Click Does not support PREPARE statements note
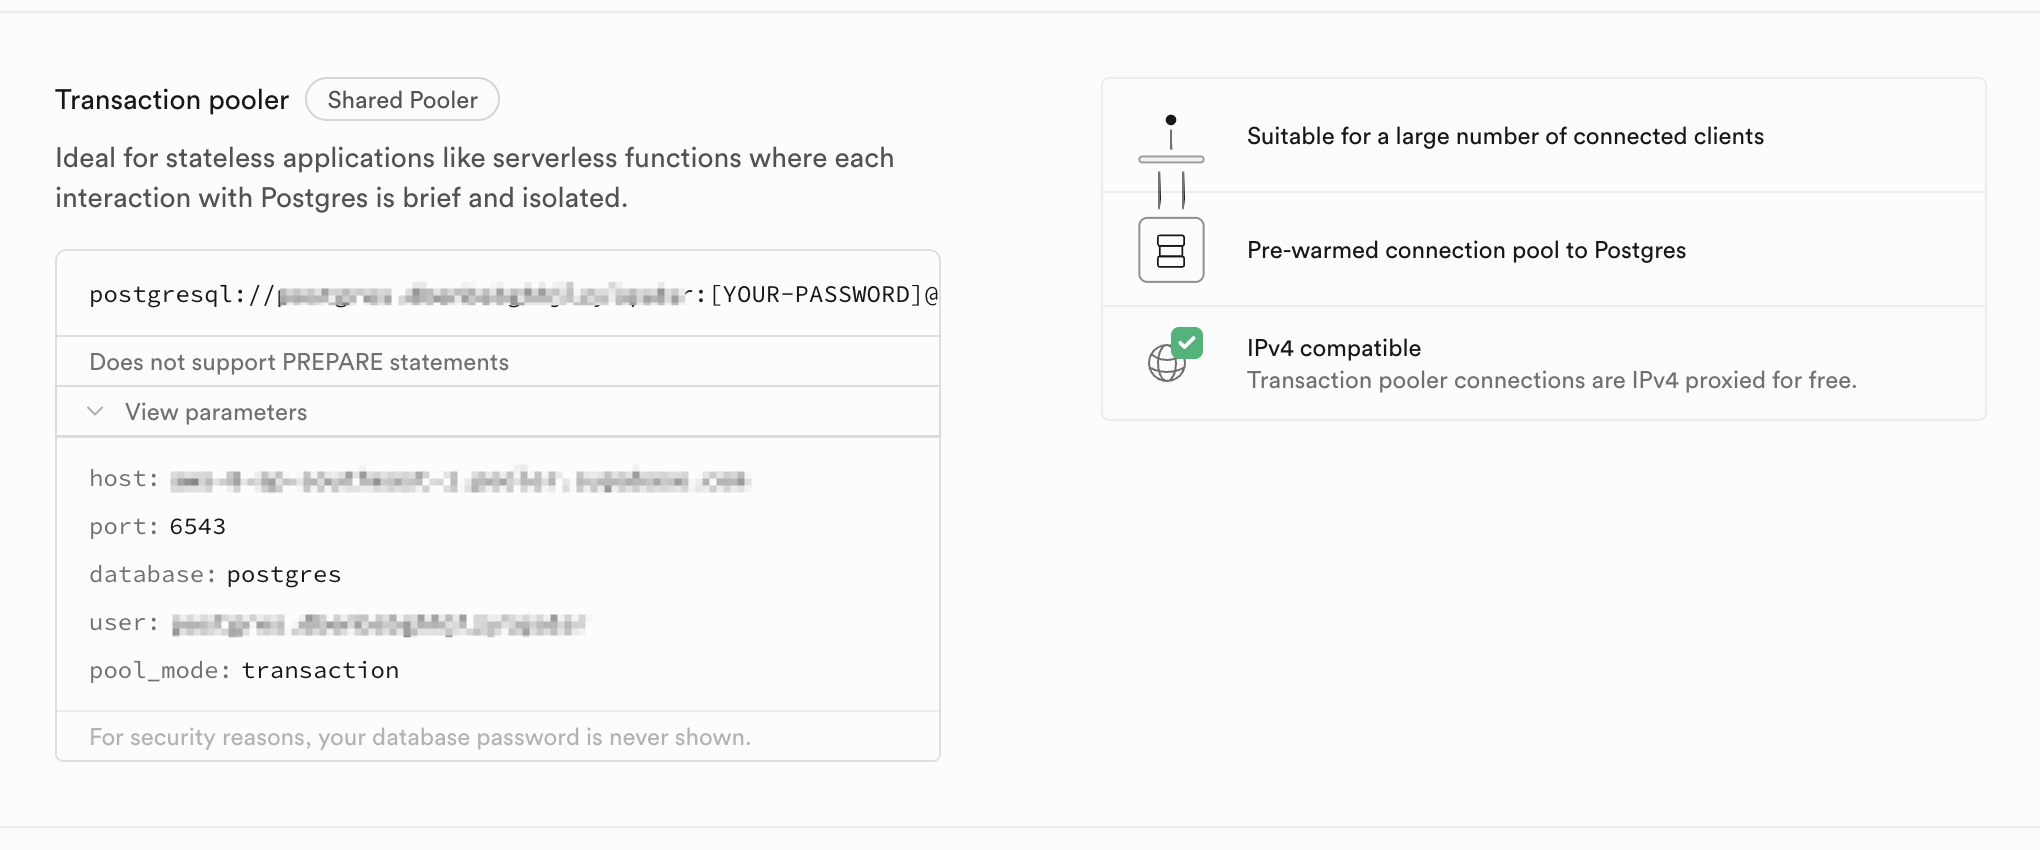 (299, 362)
